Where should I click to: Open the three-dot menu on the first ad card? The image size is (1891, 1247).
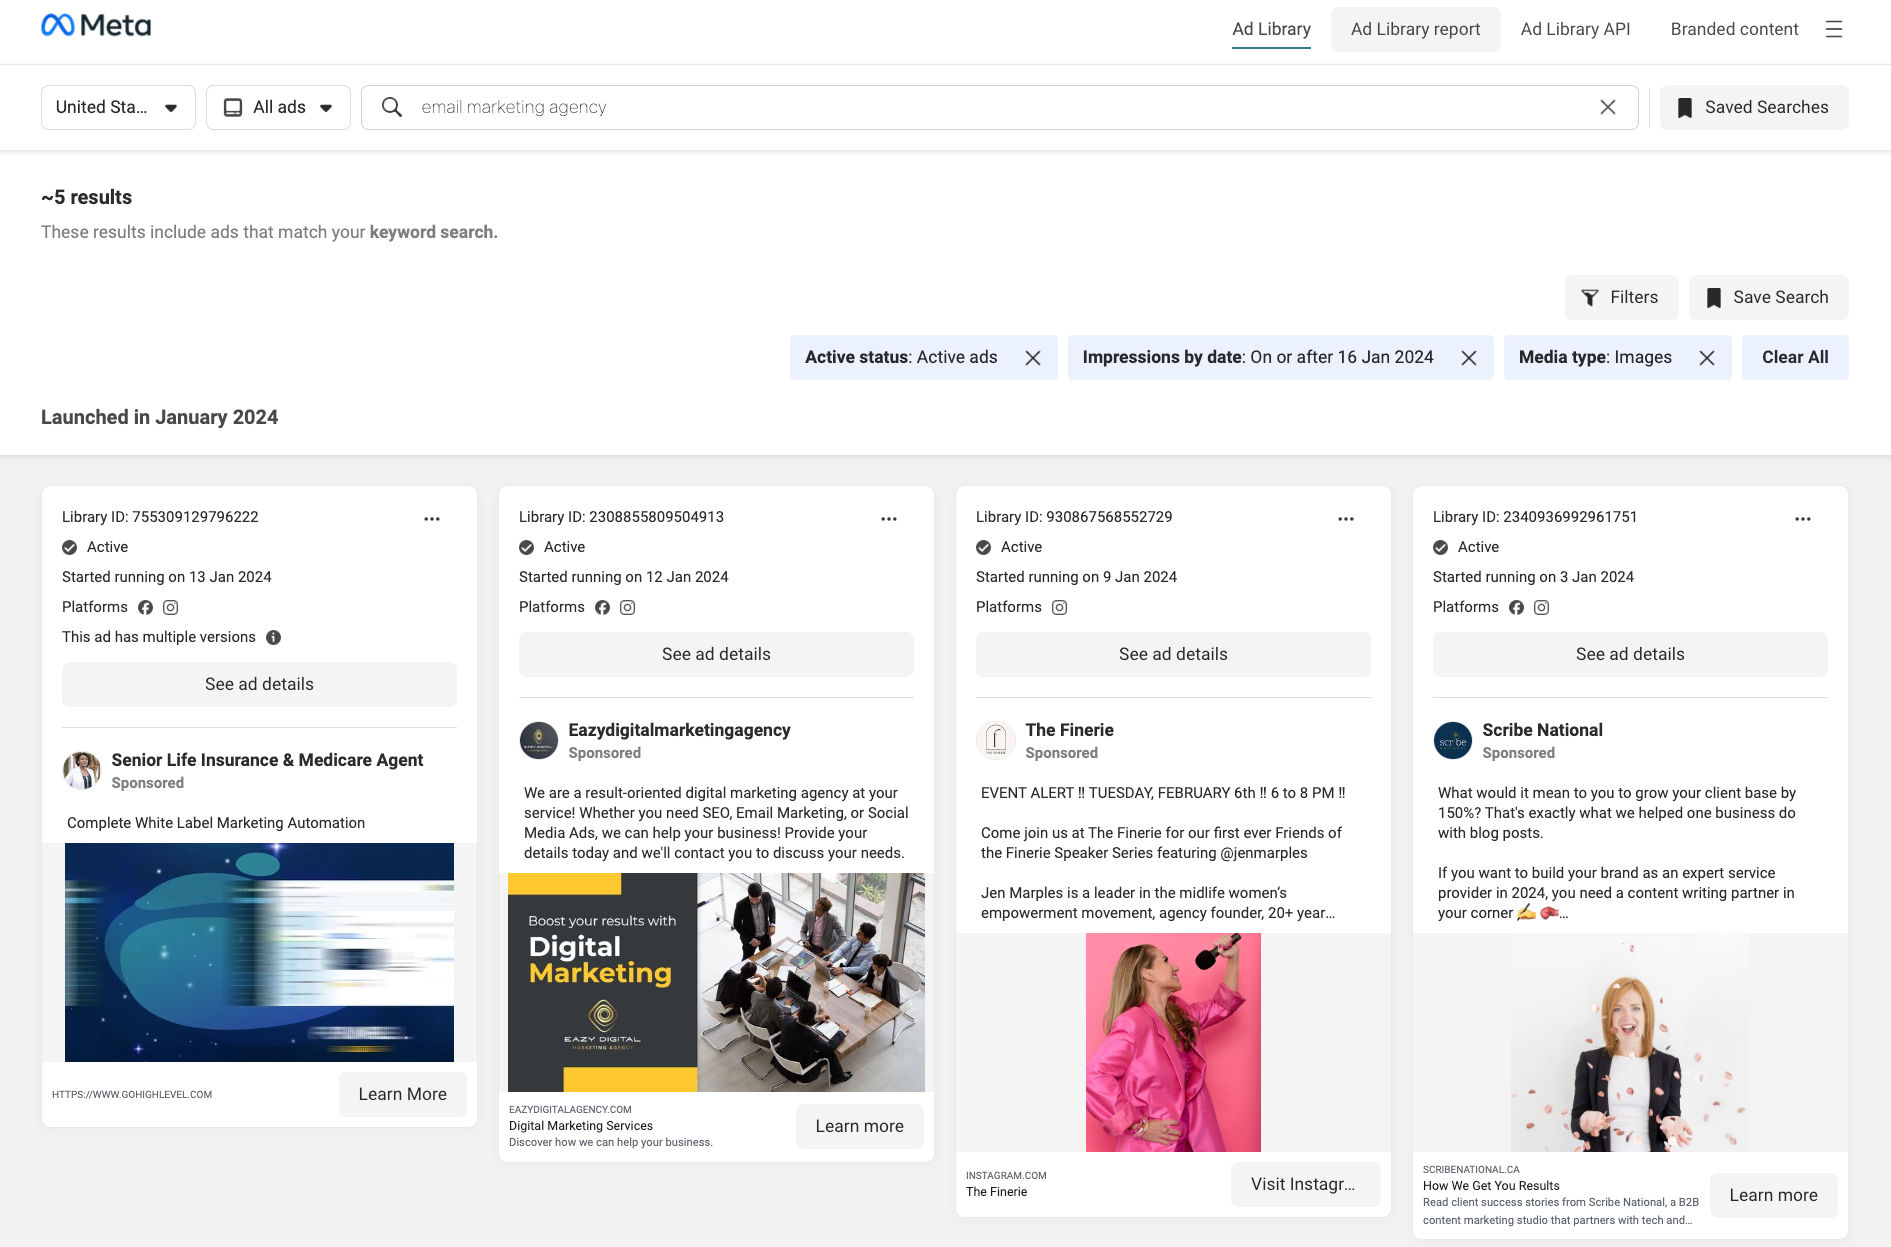[x=431, y=518]
